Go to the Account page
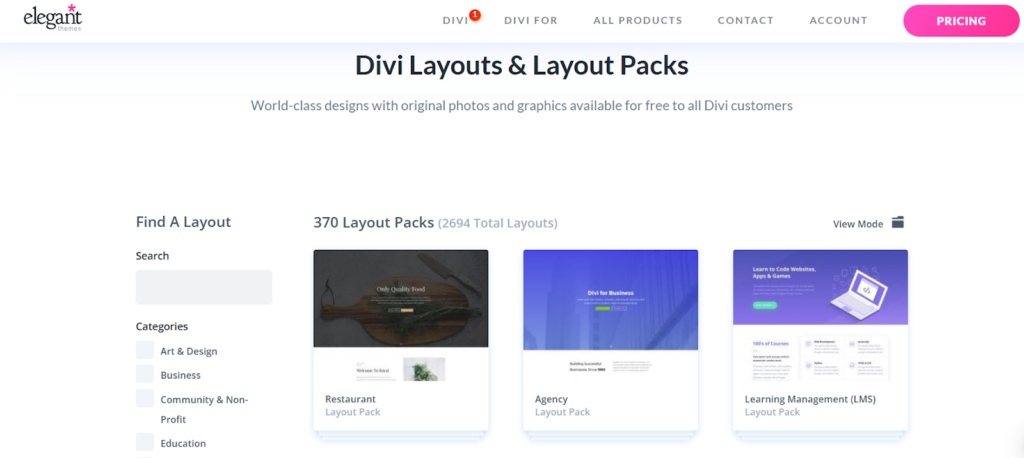 (838, 21)
